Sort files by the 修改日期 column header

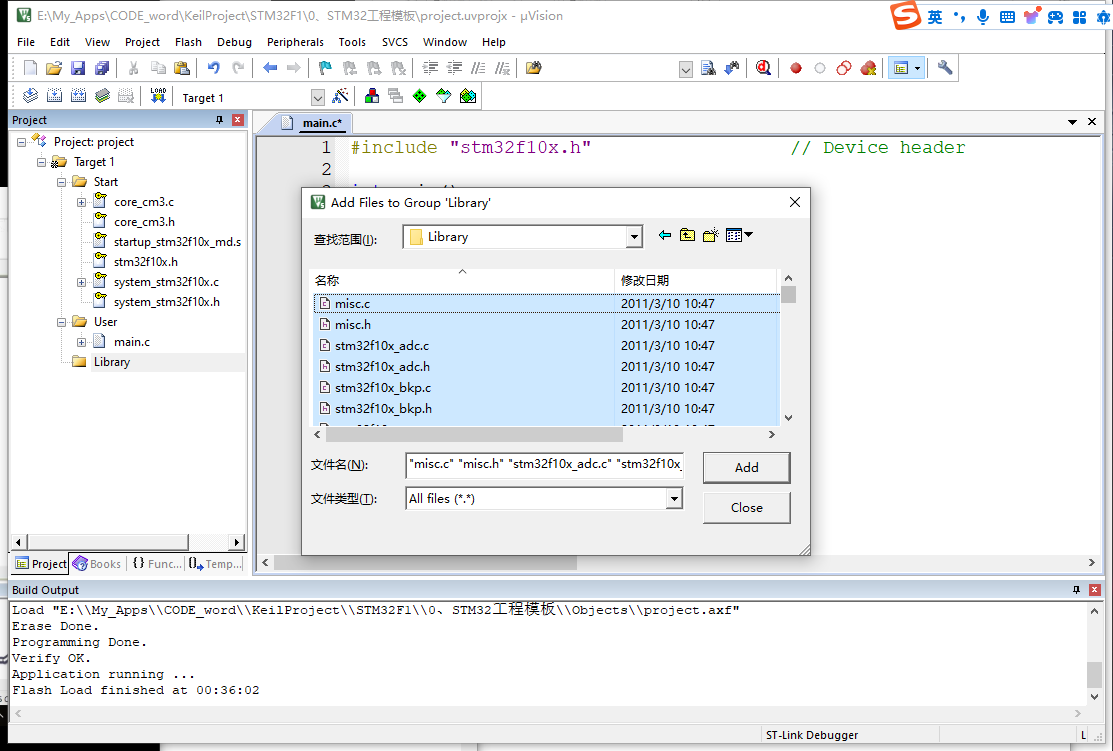click(696, 280)
